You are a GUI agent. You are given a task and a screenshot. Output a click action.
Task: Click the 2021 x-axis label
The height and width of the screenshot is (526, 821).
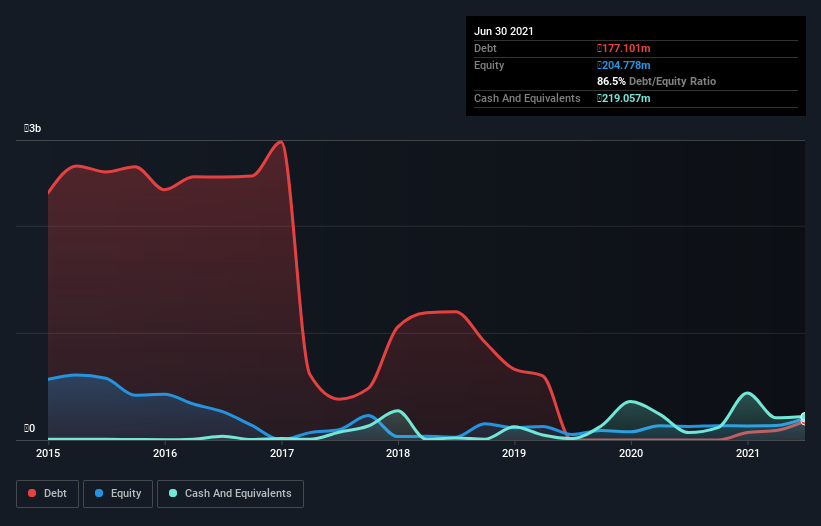tap(748, 453)
